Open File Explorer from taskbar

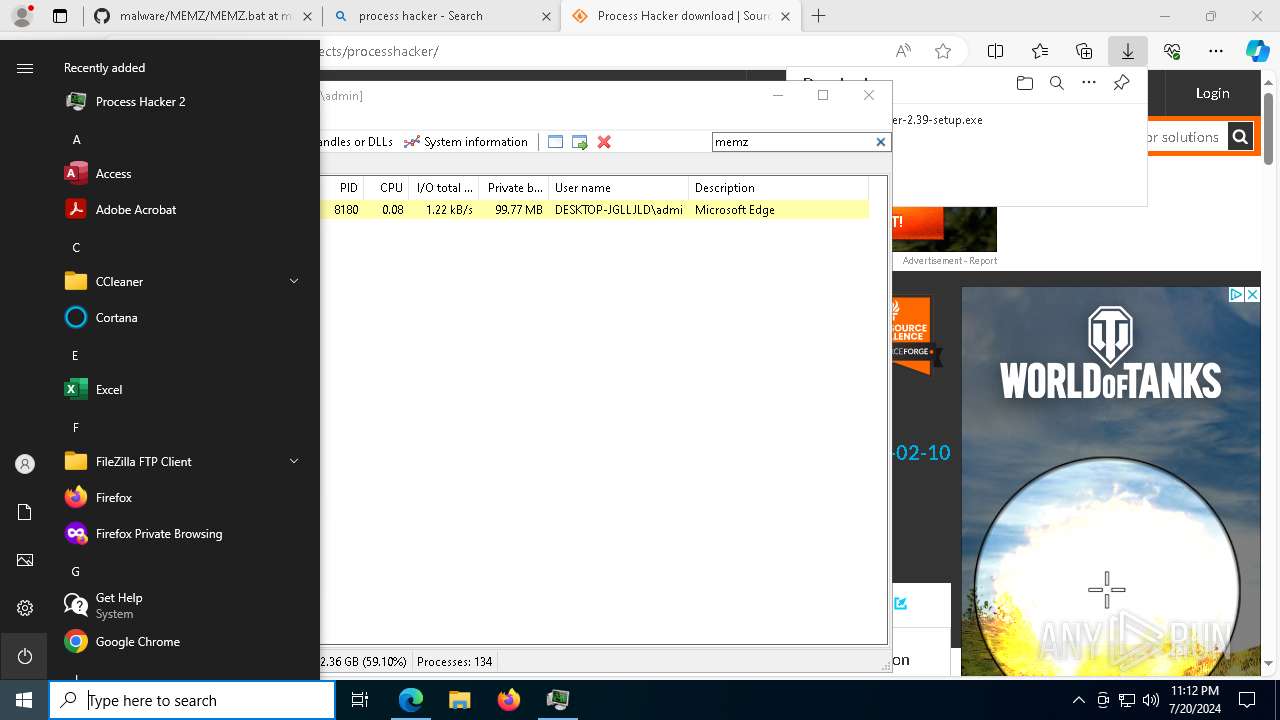coord(459,700)
